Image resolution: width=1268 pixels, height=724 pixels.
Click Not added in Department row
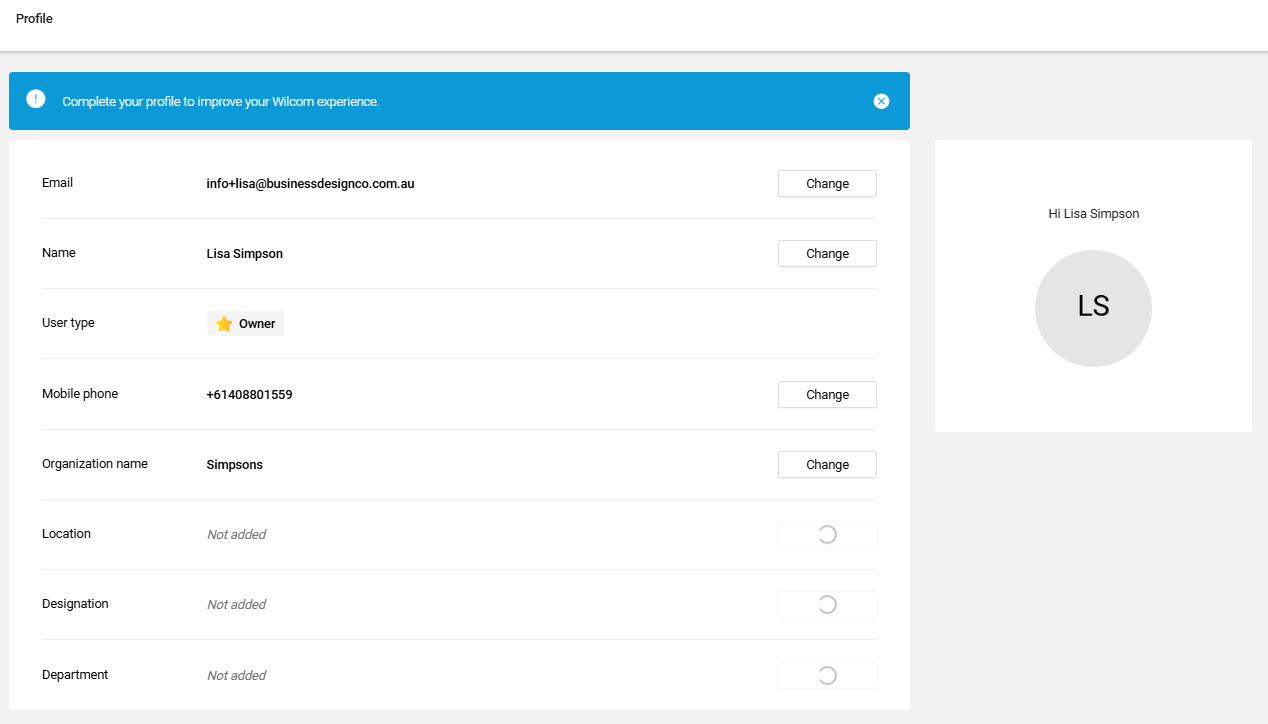[236, 676]
